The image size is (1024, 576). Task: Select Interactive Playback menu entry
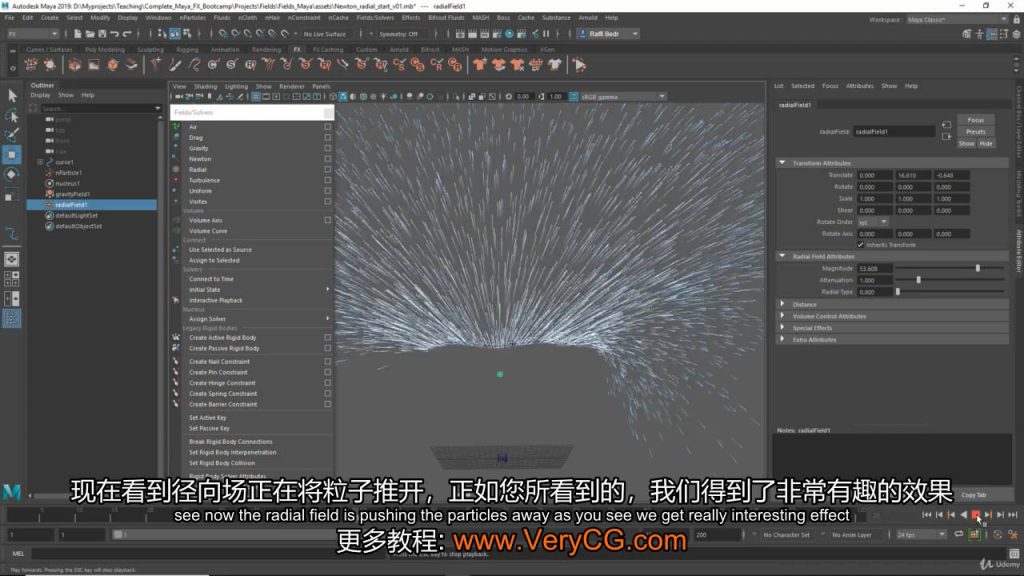[x=216, y=300]
